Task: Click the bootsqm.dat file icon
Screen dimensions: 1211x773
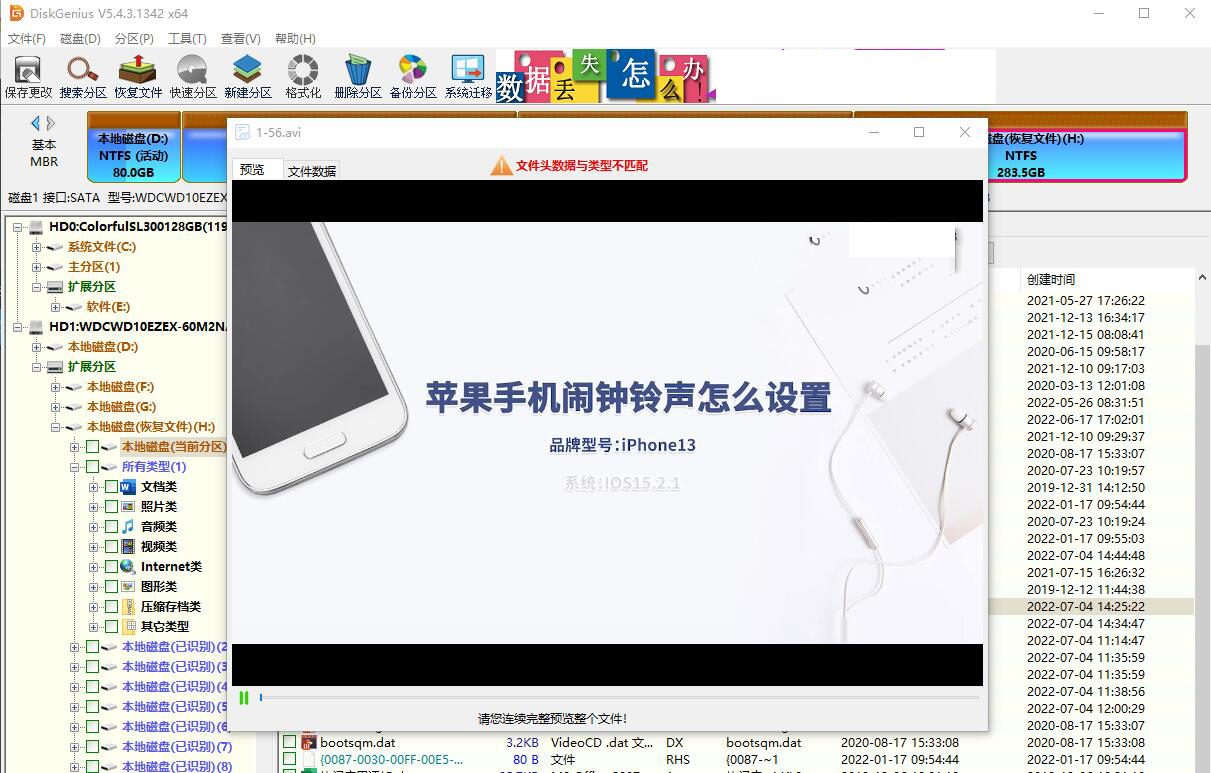Action: (309, 743)
